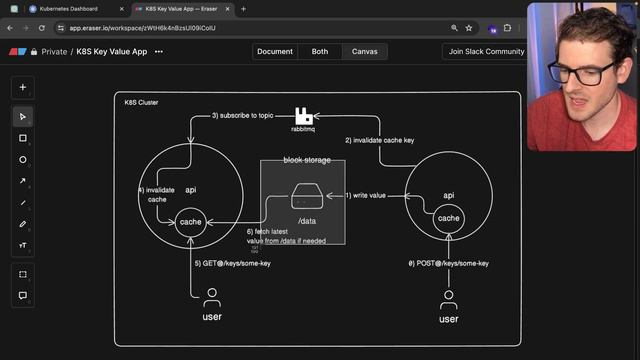Screen dimensions: 640x360
Task: Select the line tool
Action: click(x=23, y=202)
